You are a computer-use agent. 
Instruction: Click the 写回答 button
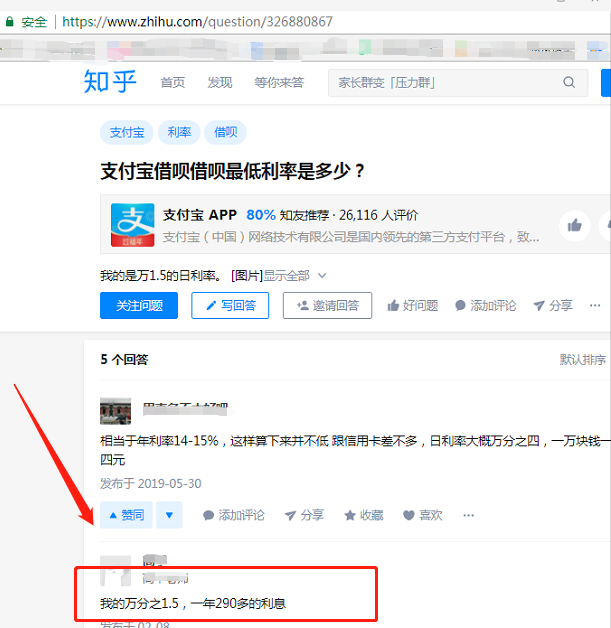[230, 306]
